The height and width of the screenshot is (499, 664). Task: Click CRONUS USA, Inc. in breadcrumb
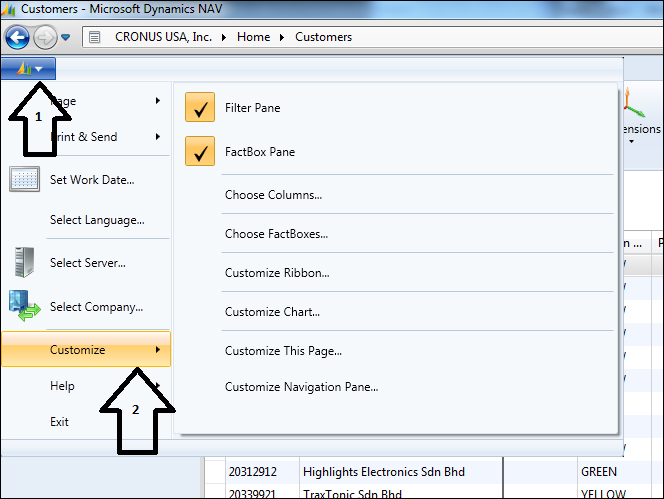tap(163, 37)
